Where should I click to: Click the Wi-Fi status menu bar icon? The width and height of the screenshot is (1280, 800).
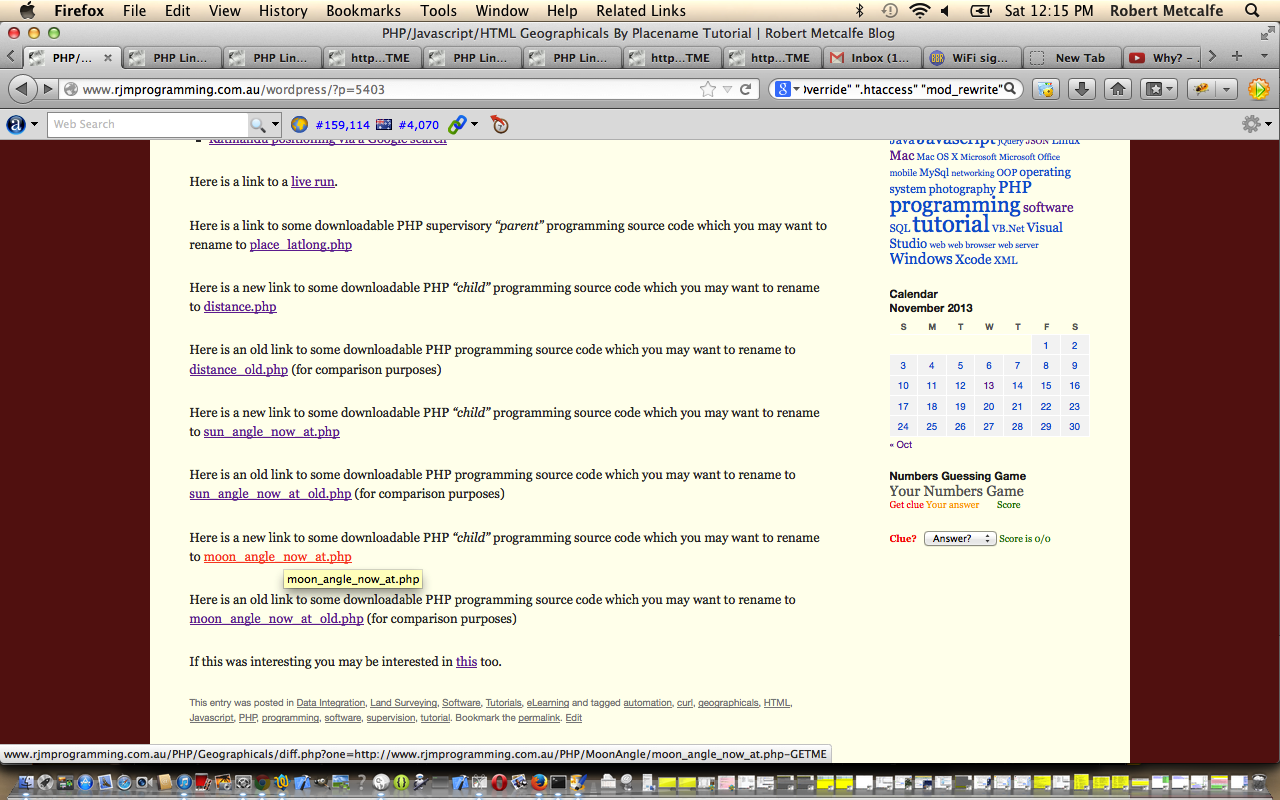919,11
